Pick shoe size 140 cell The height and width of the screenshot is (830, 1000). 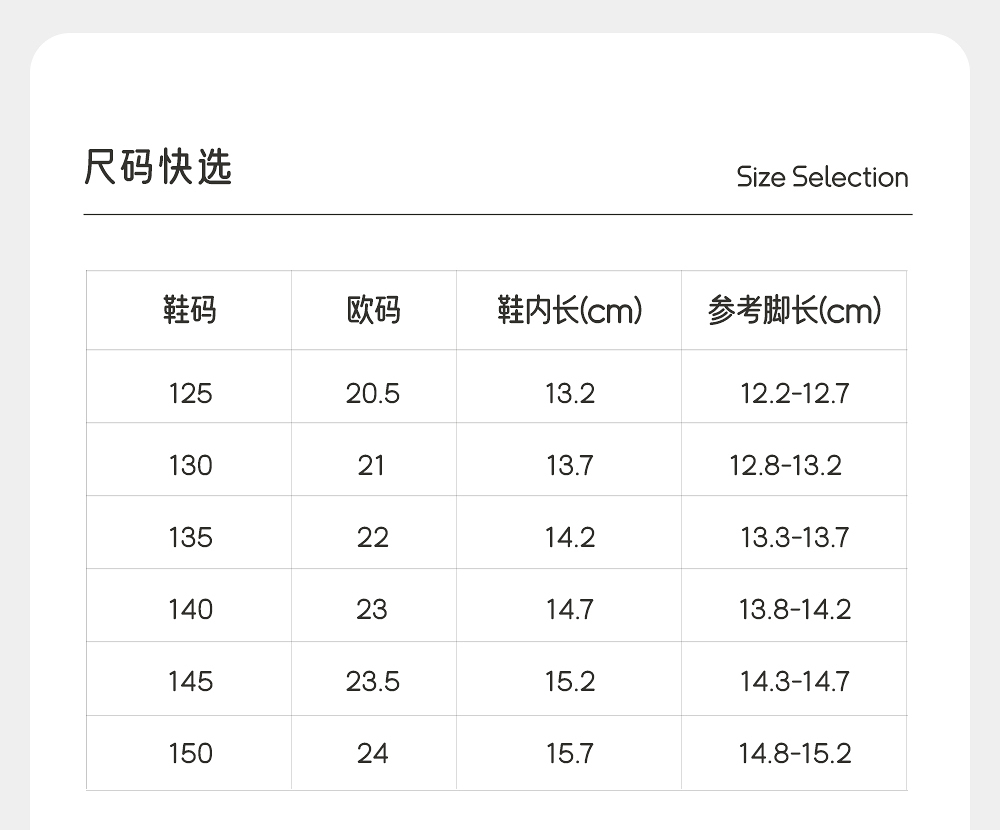point(190,609)
